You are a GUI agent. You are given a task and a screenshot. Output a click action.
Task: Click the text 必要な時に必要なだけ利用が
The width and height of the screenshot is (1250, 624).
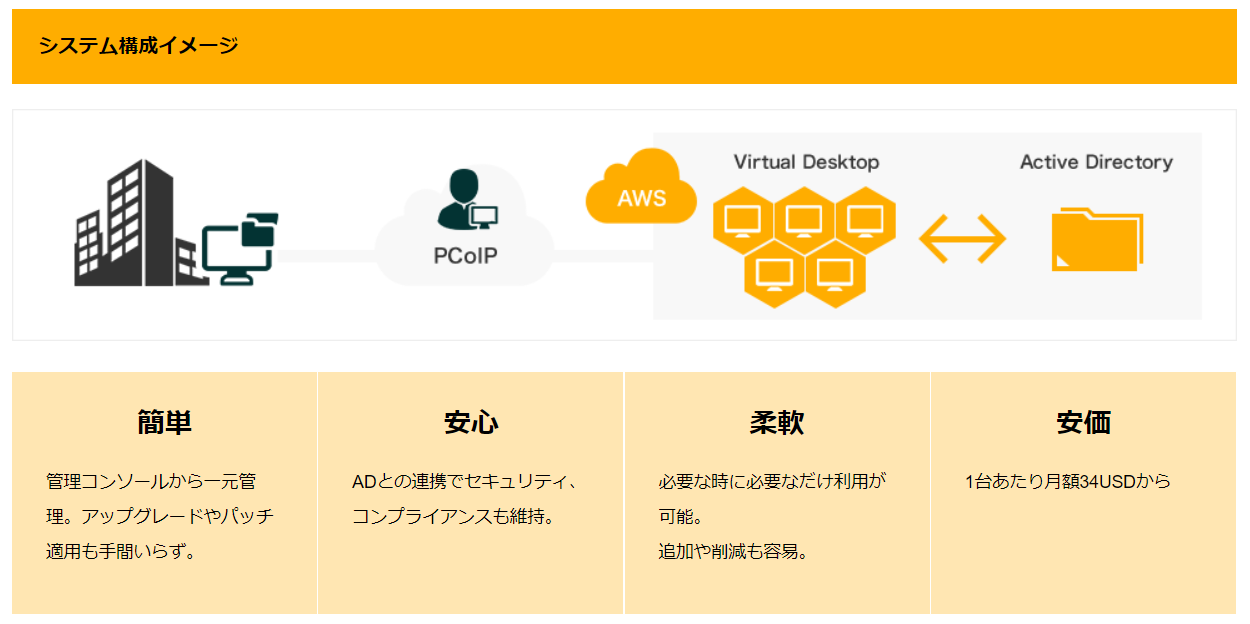(772, 482)
